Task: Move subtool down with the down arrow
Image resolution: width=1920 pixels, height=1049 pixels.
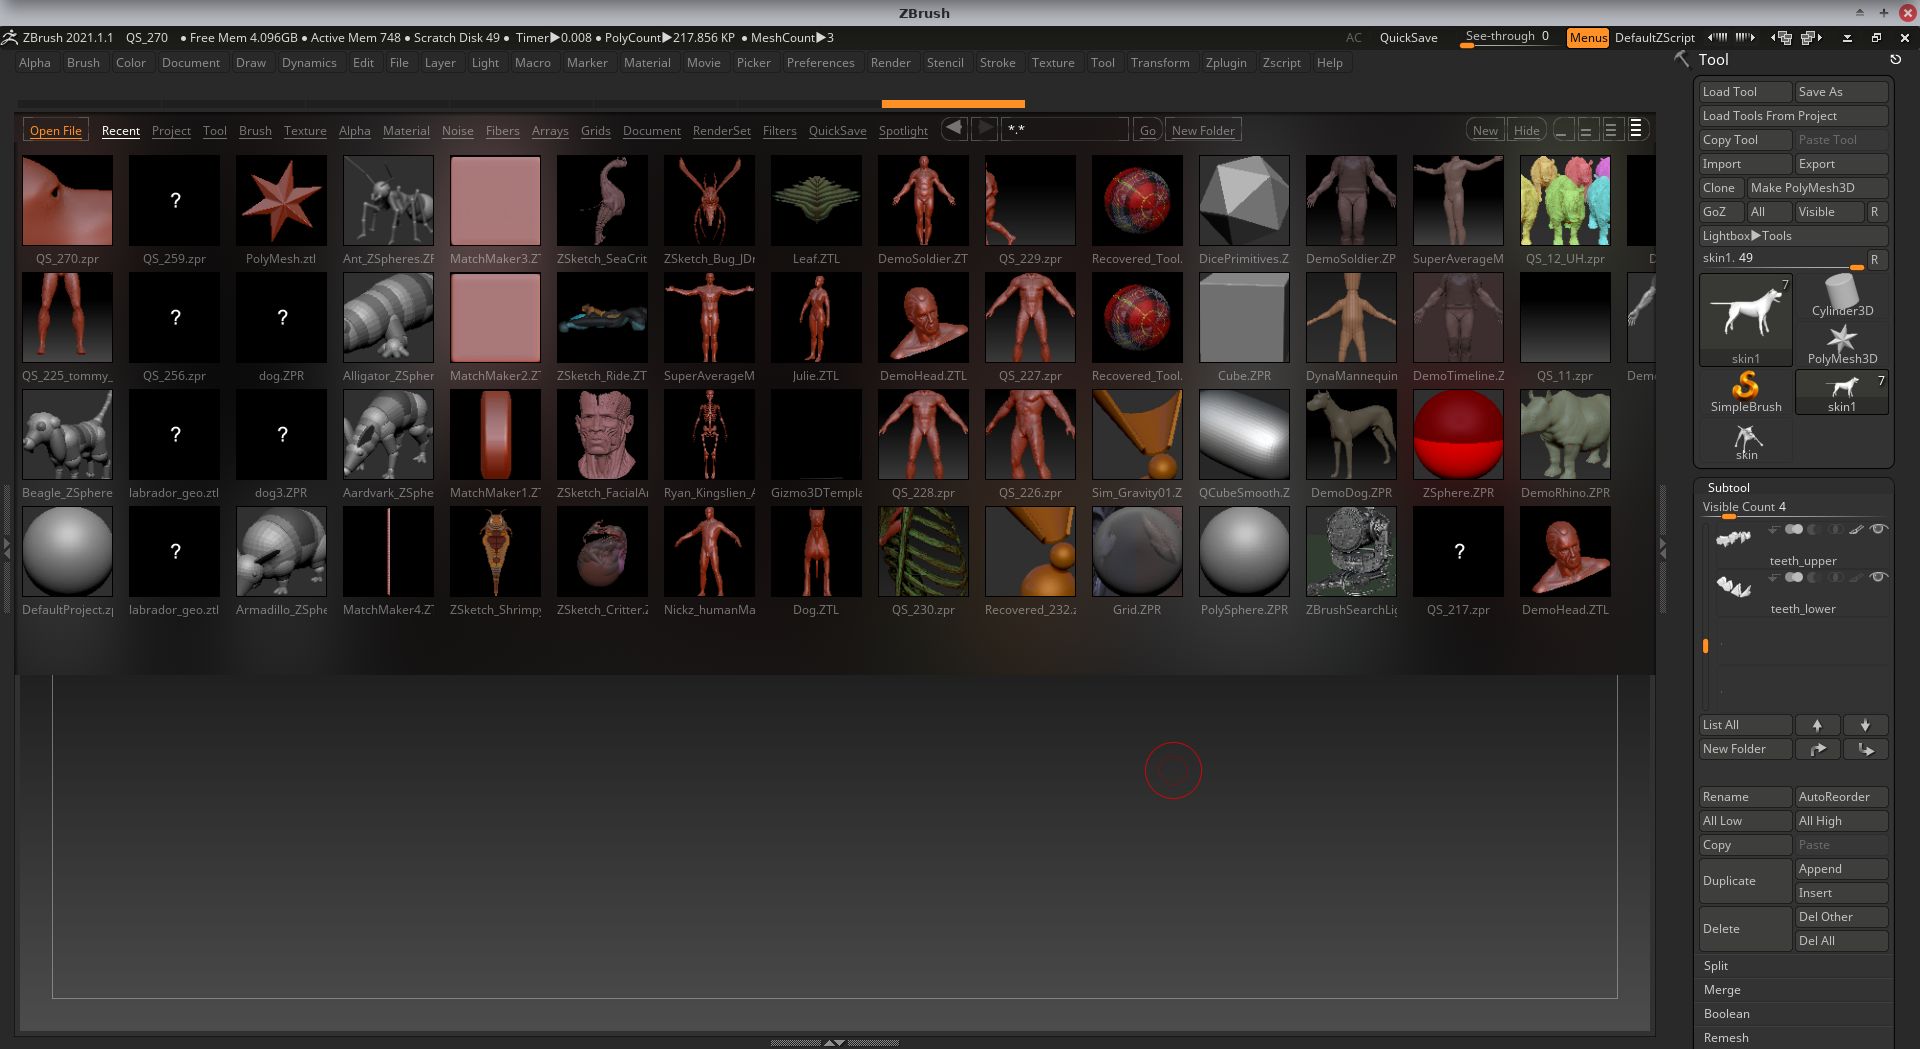Action: [x=1865, y=725]
